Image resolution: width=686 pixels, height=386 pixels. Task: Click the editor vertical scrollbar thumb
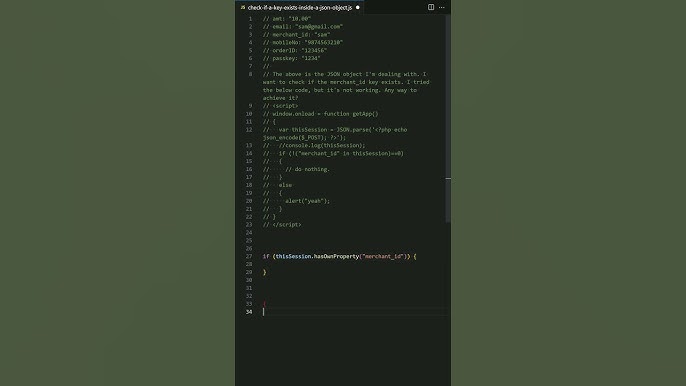click(x=448, y=120)
